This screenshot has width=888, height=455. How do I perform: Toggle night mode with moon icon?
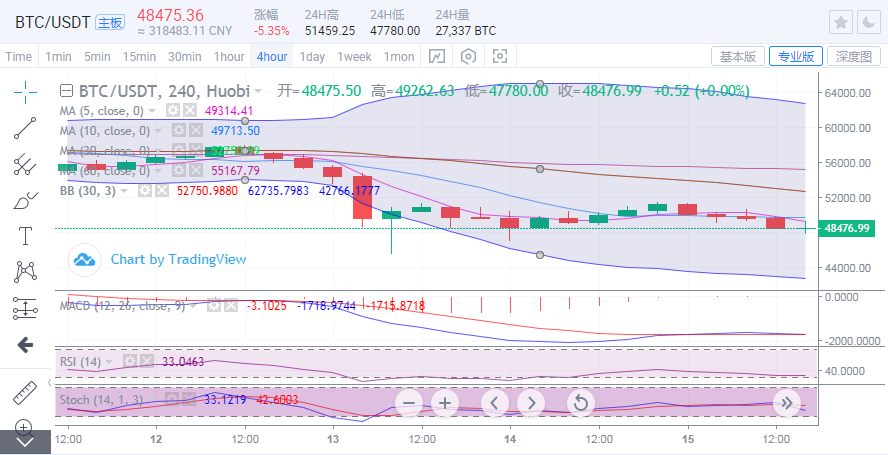[x=868, y=22]
